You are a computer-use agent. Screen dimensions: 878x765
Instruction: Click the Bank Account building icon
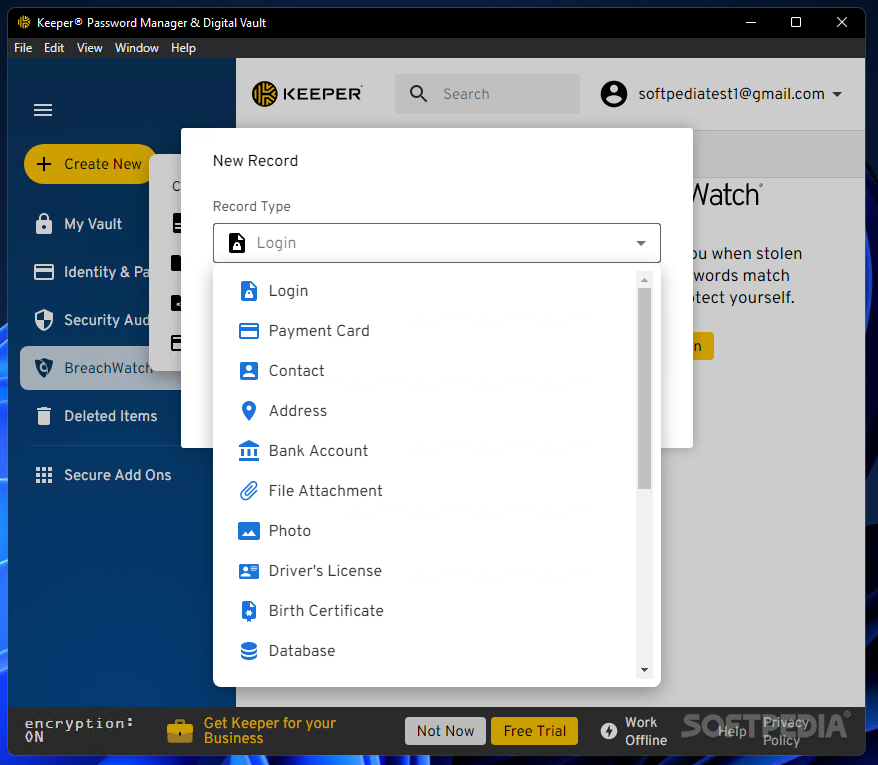point(249,451)
